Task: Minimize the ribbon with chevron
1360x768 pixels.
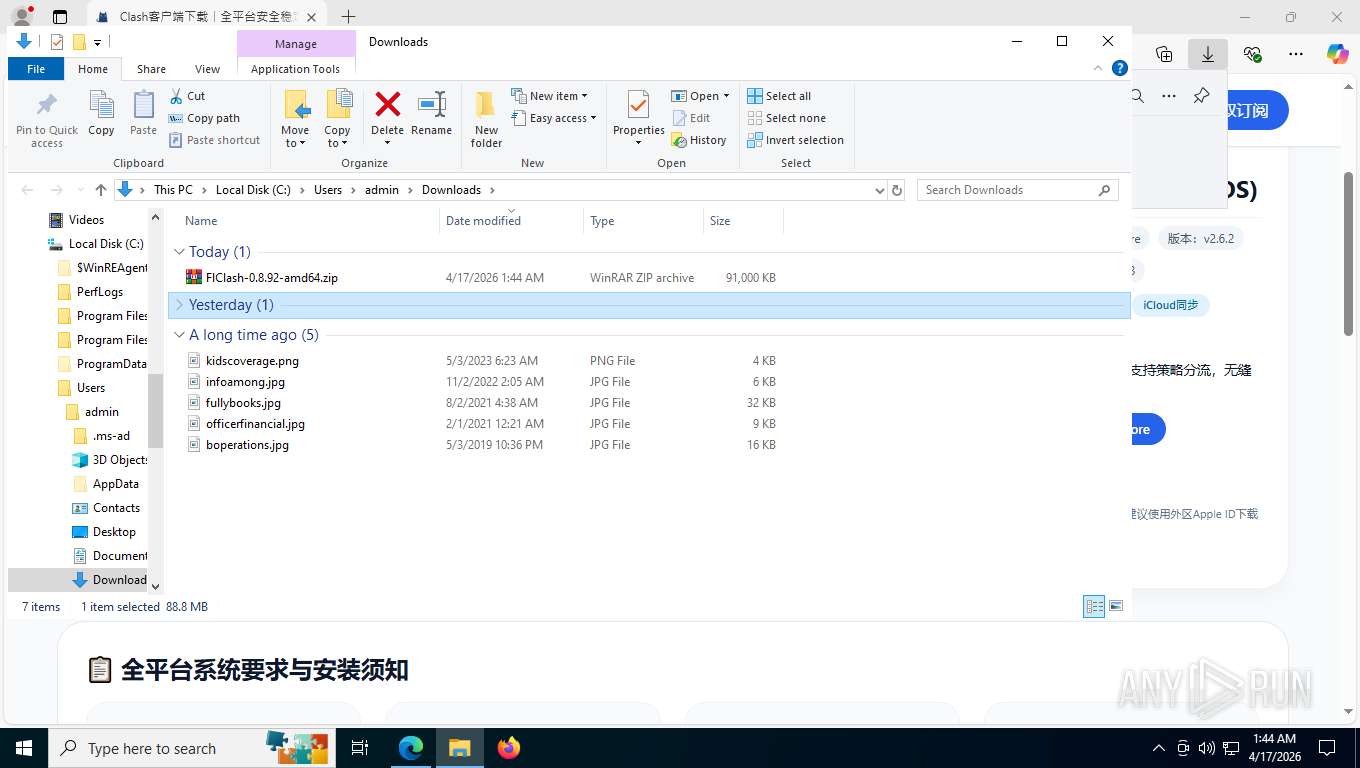Action: [x=1099, y=68]
